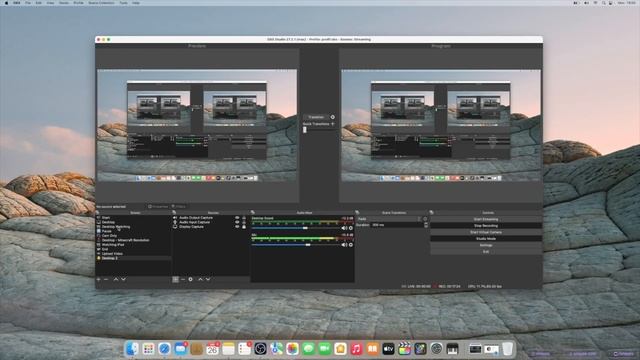This screenshot has width=640, height=360.
Task: Move scene down in Scenes list
Action: click(123, 279)
